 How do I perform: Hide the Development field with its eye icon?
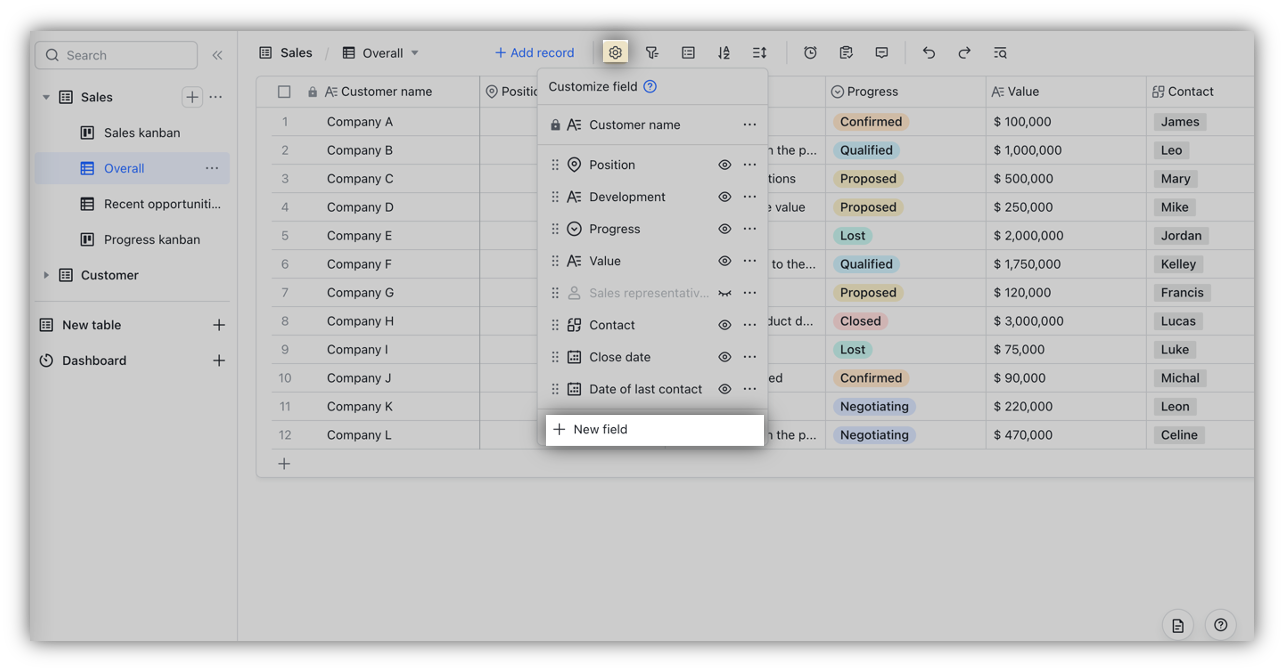click(725, 197)
